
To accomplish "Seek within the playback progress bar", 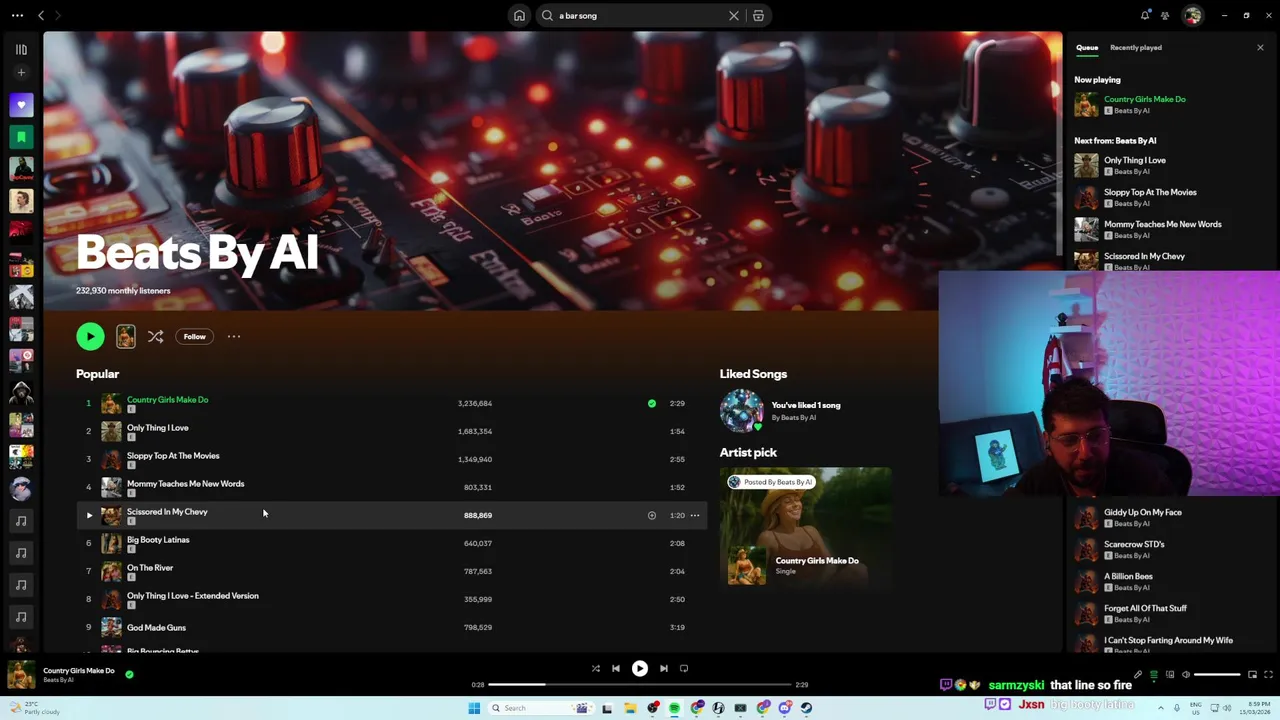I will 640,685.
